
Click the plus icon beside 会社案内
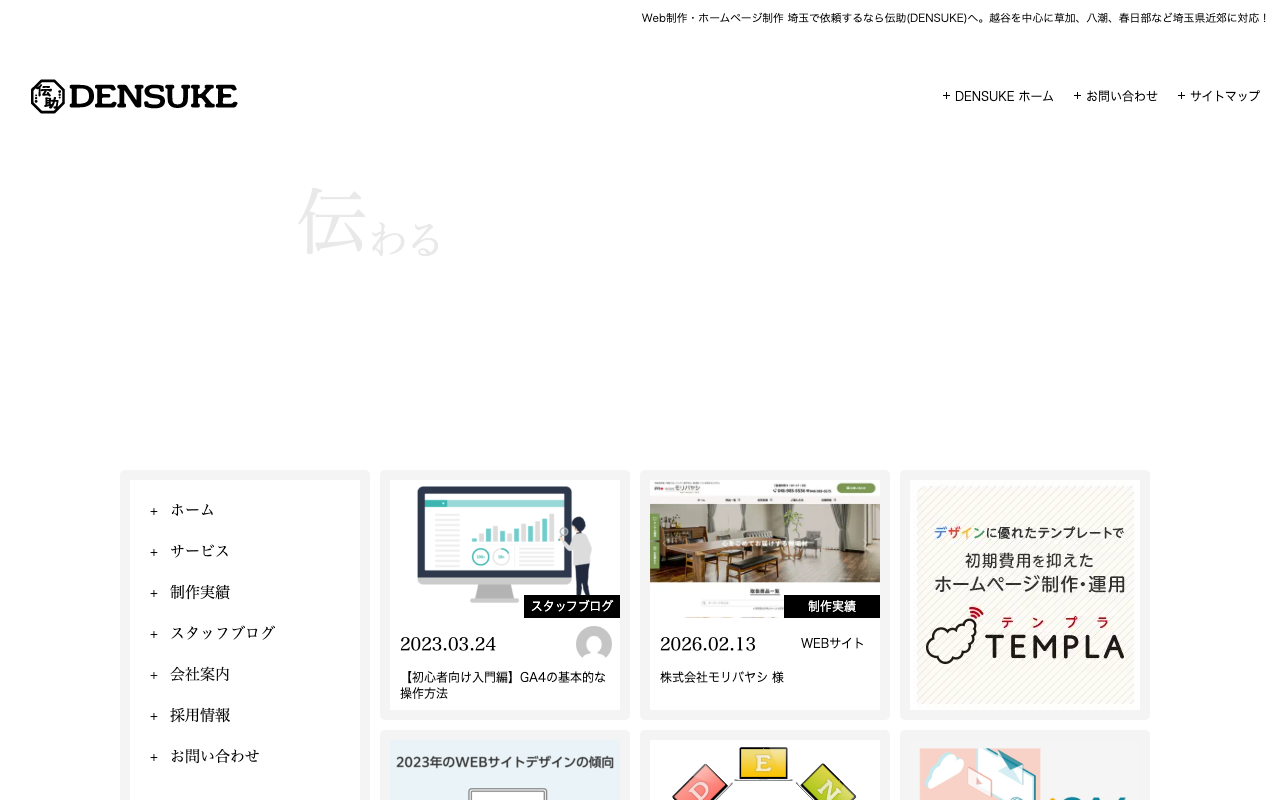pyautogui.click(x=154, y=675)
